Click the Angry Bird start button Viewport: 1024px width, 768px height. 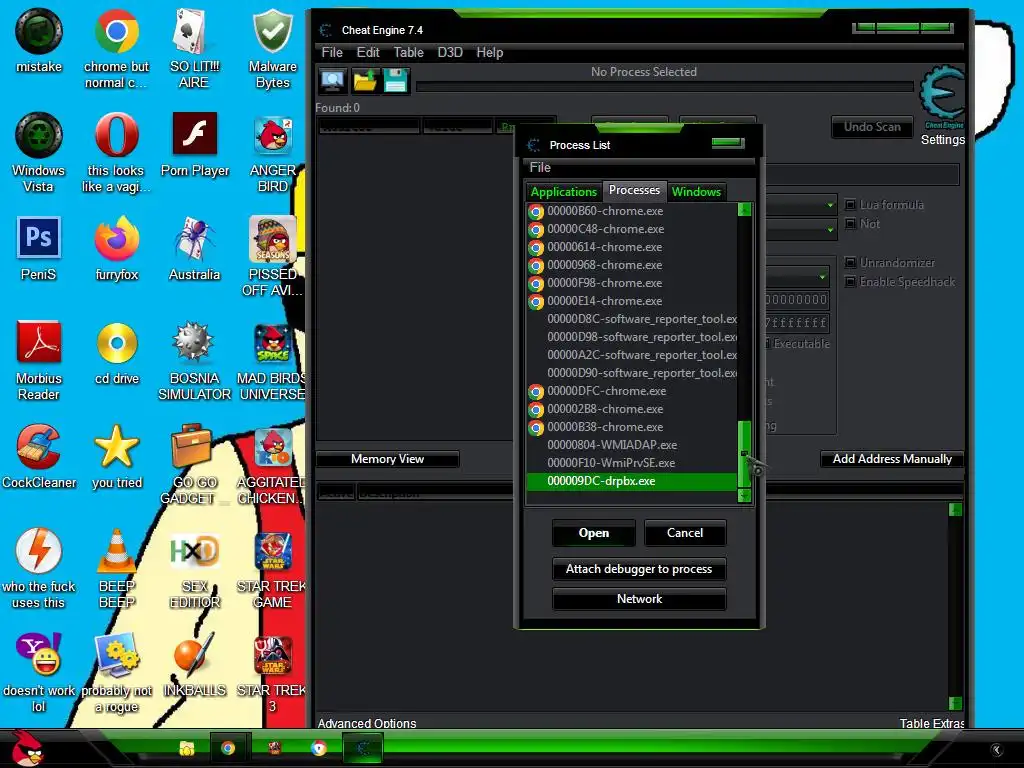tap(26, 748)
